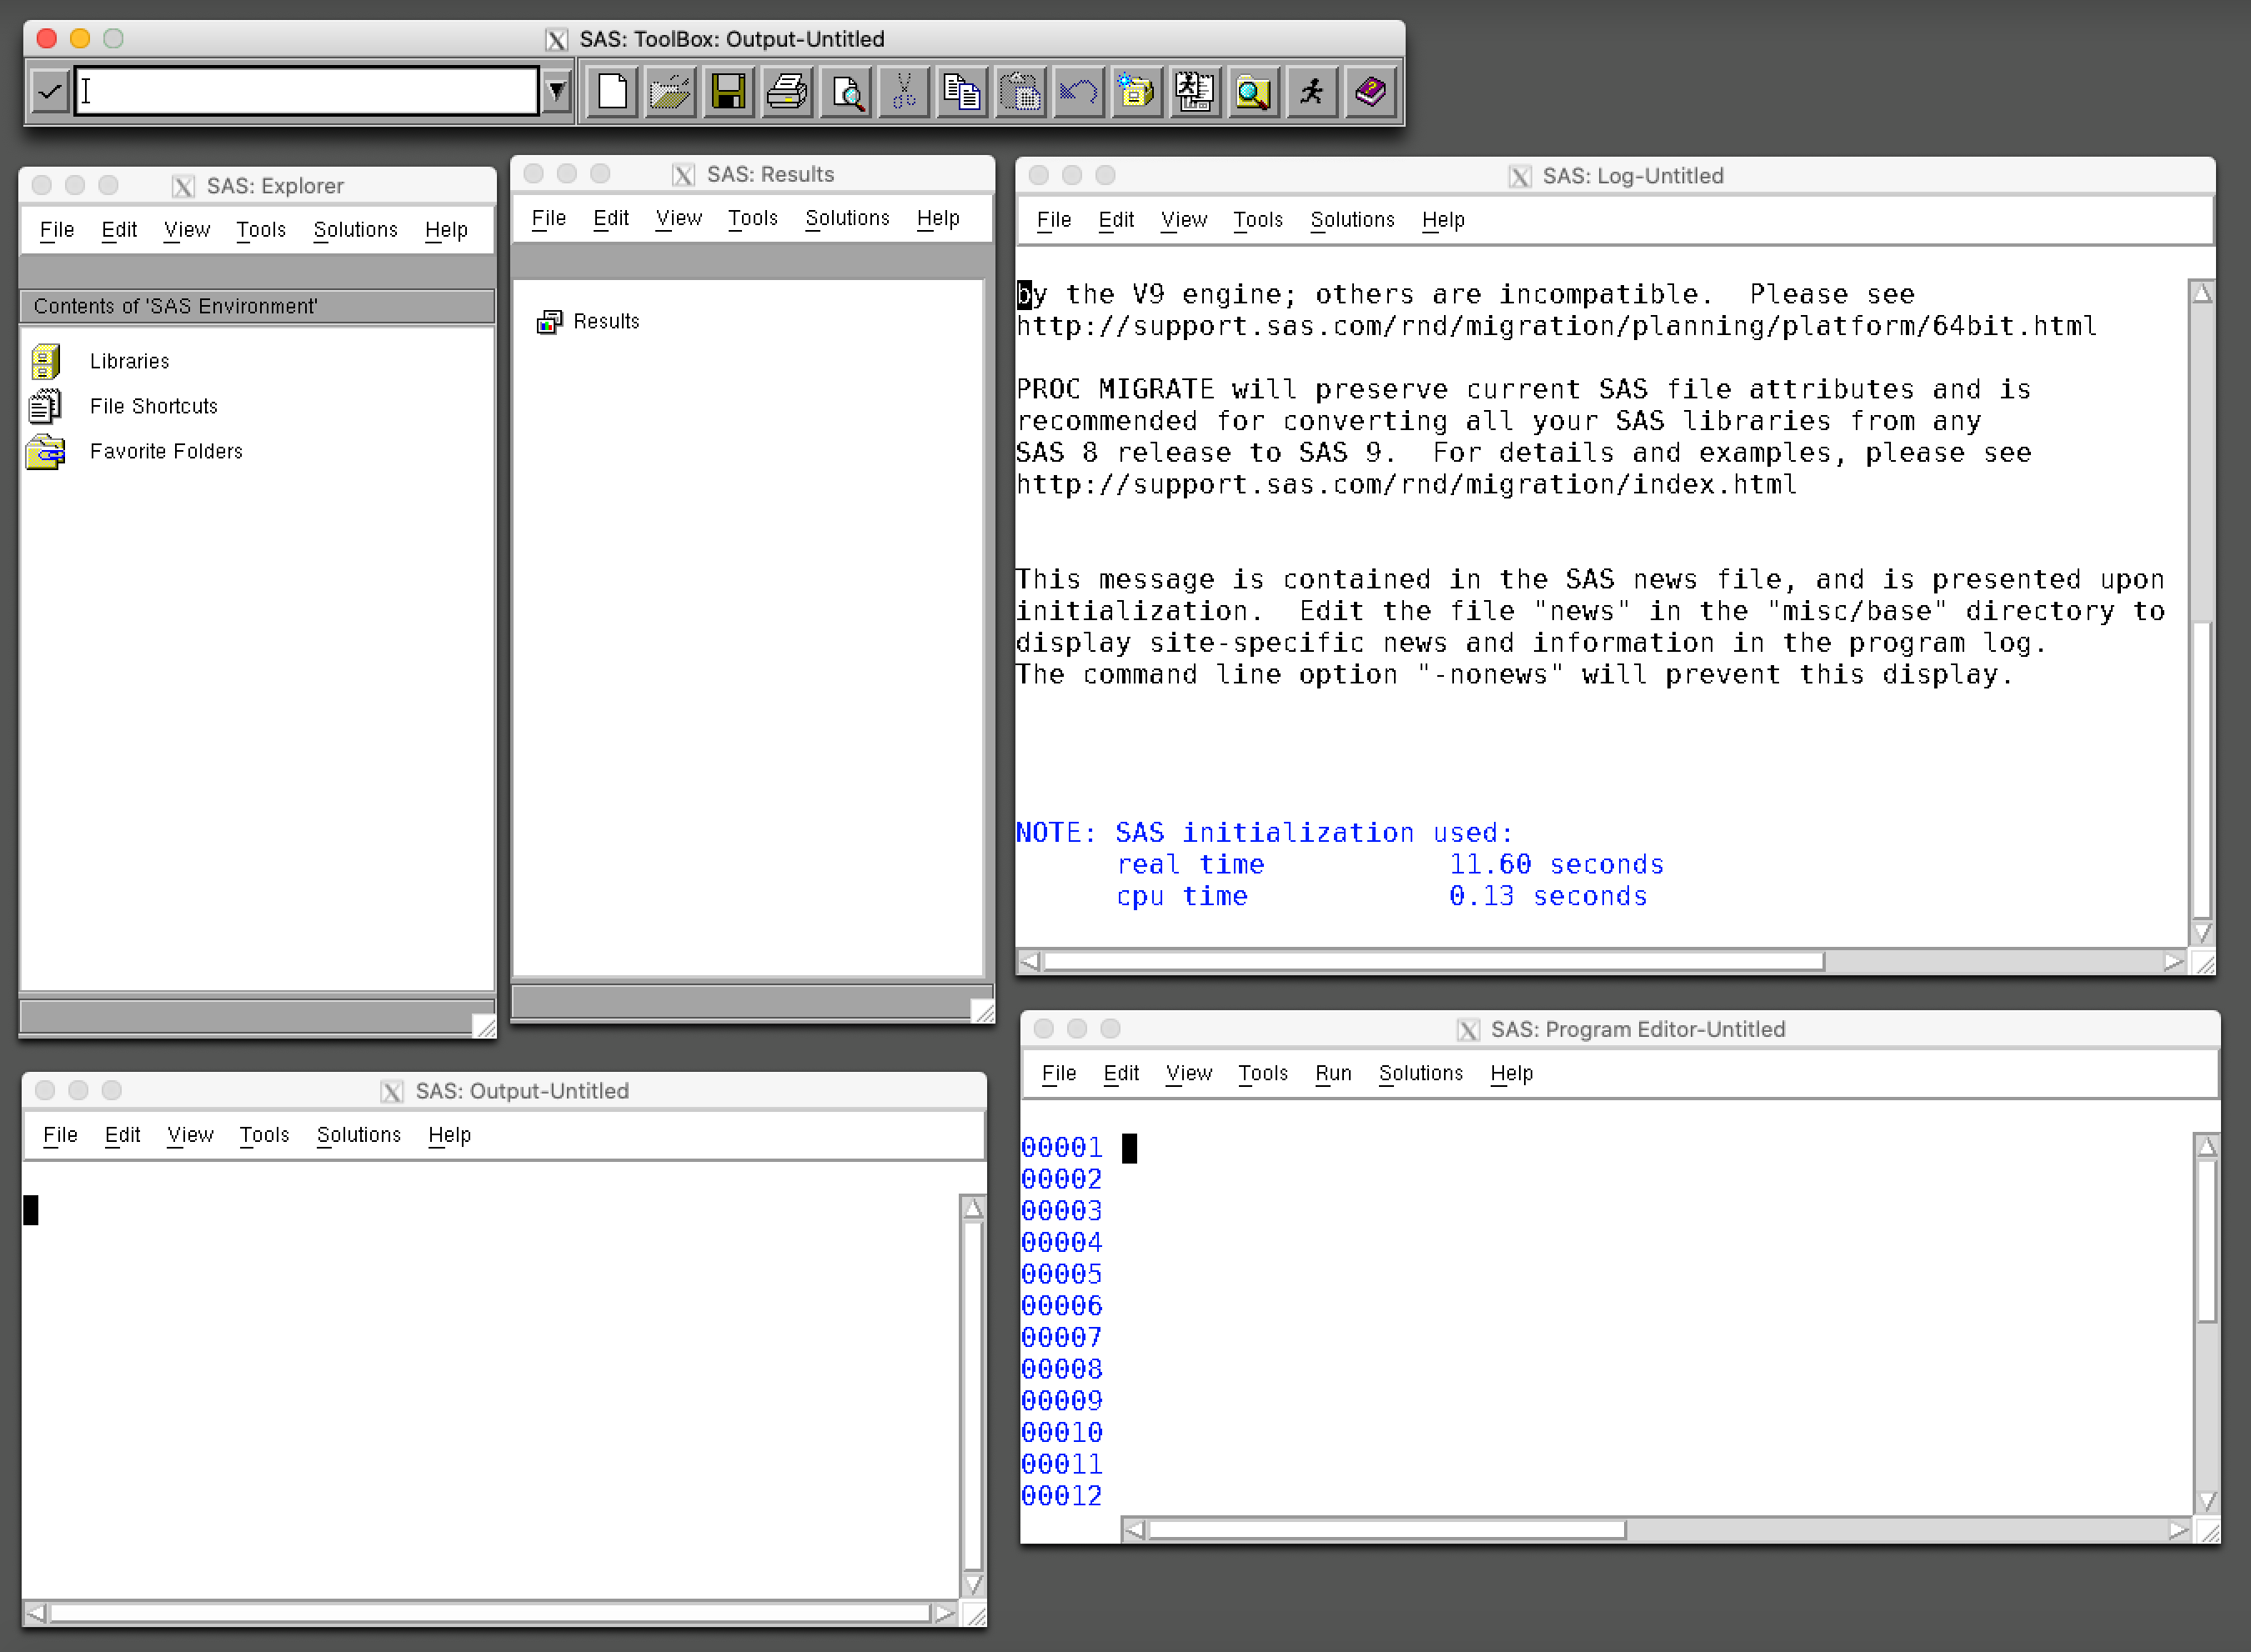
Task: Click the Program Editor toolbar icon beside New Library
Action: (1194, 93)
